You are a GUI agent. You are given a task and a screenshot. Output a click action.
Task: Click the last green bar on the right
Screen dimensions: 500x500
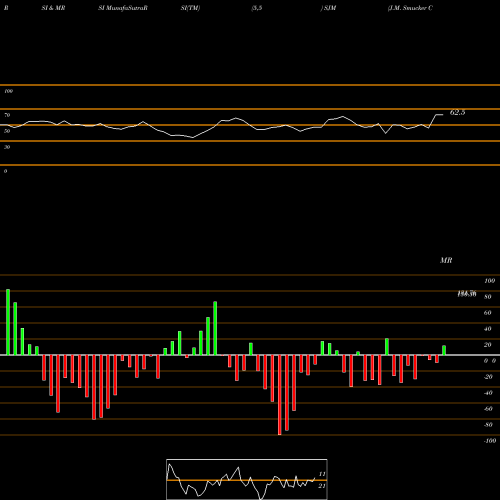pos(444,350)
